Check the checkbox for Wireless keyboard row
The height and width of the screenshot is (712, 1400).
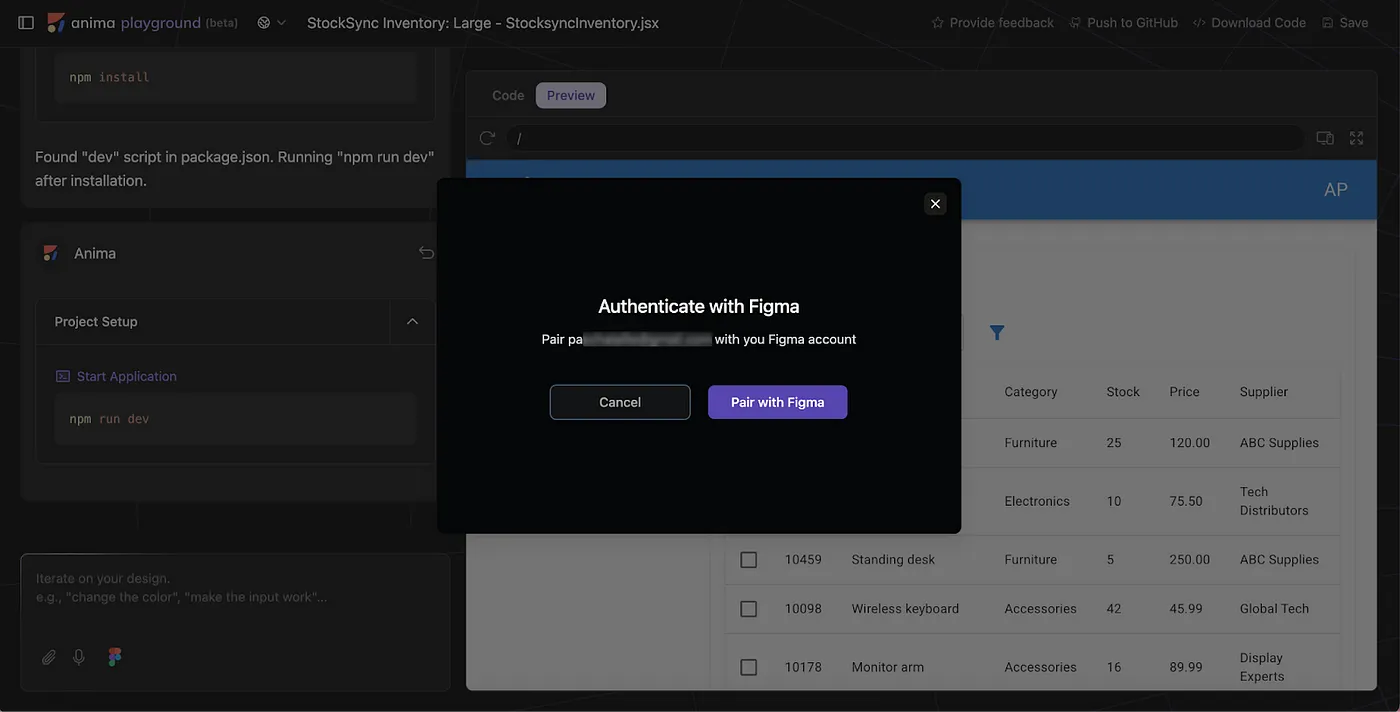pos(748,608)
